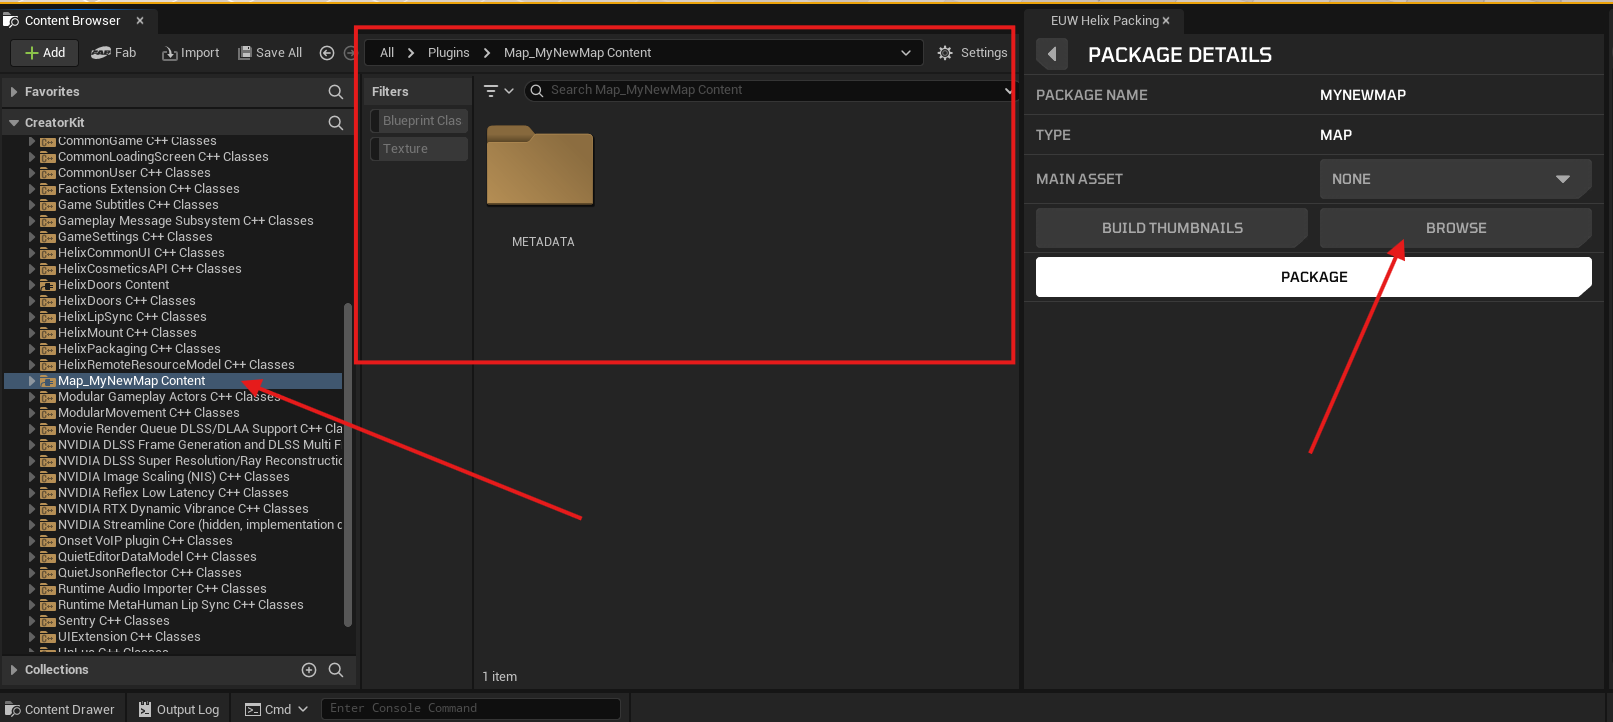This screenshot has height=722, width=1613.
Task: Open the Output Log tab
Action: 179,709
